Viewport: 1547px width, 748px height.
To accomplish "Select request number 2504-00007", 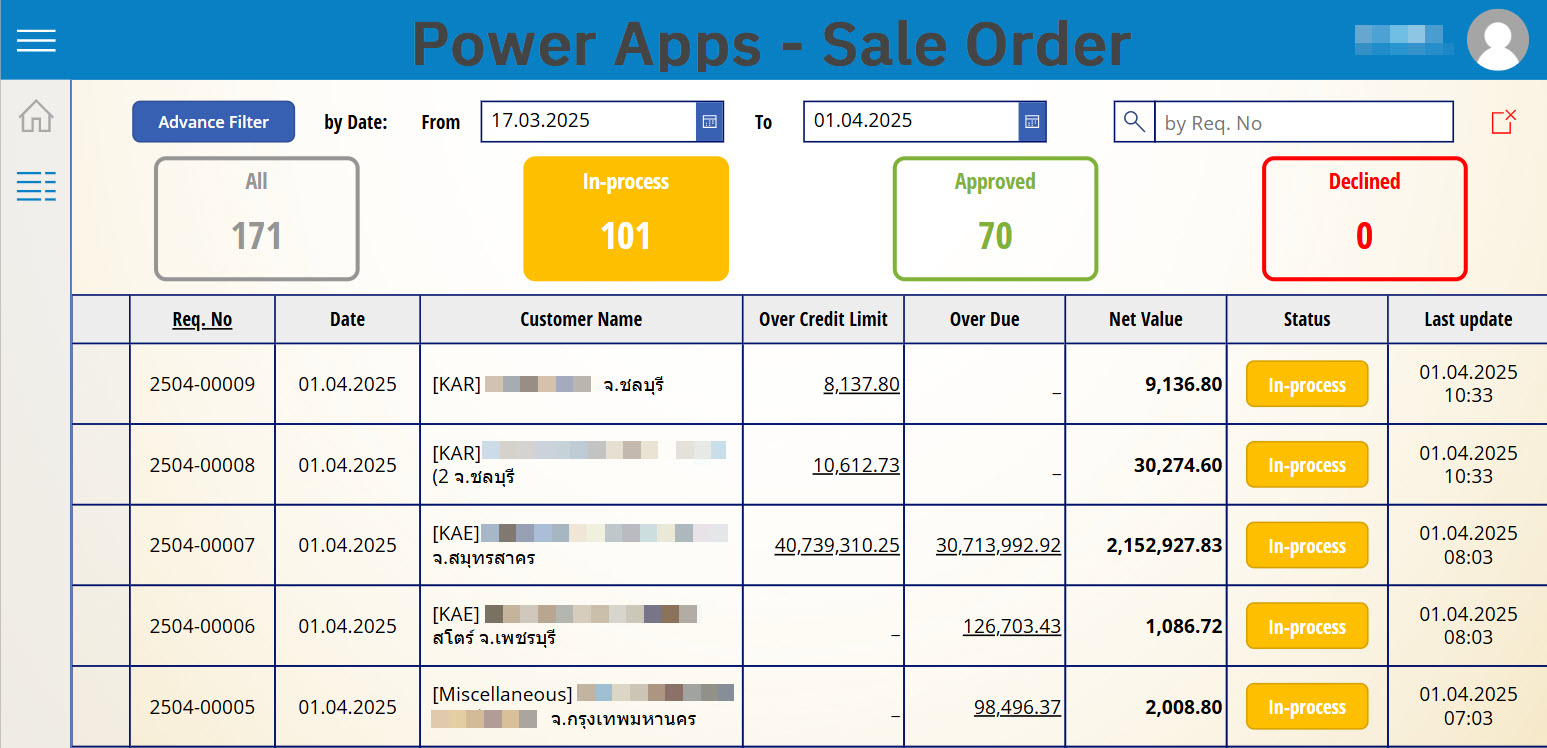I will pyautogui.click(x=202, y=546).
